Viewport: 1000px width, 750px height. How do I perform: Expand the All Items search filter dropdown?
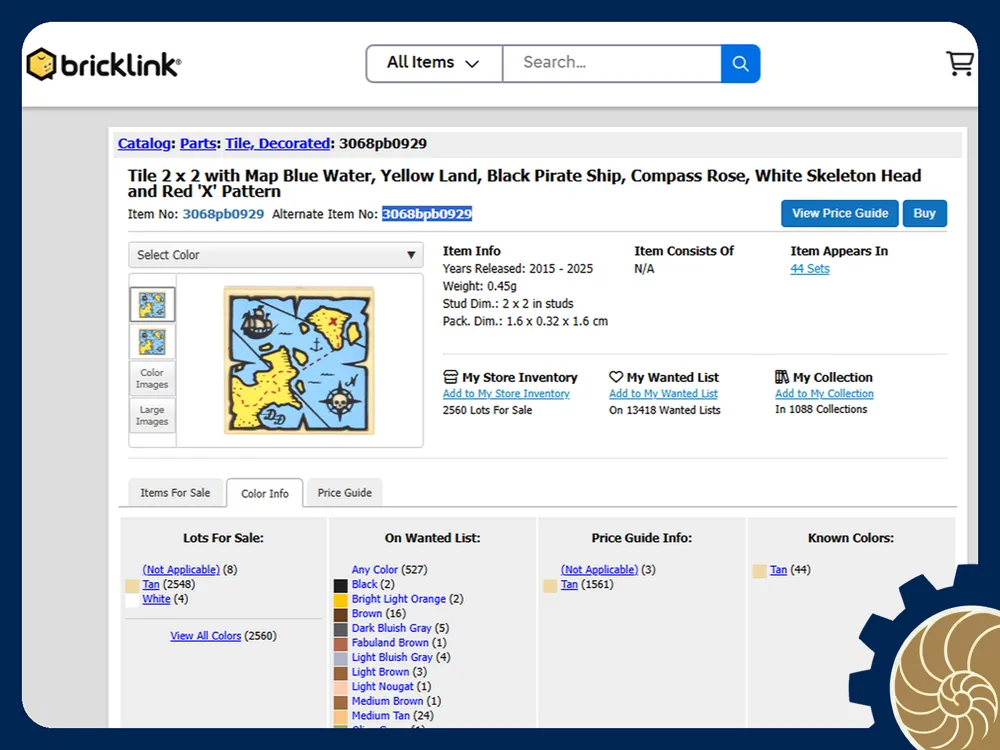tap(433, 62)
